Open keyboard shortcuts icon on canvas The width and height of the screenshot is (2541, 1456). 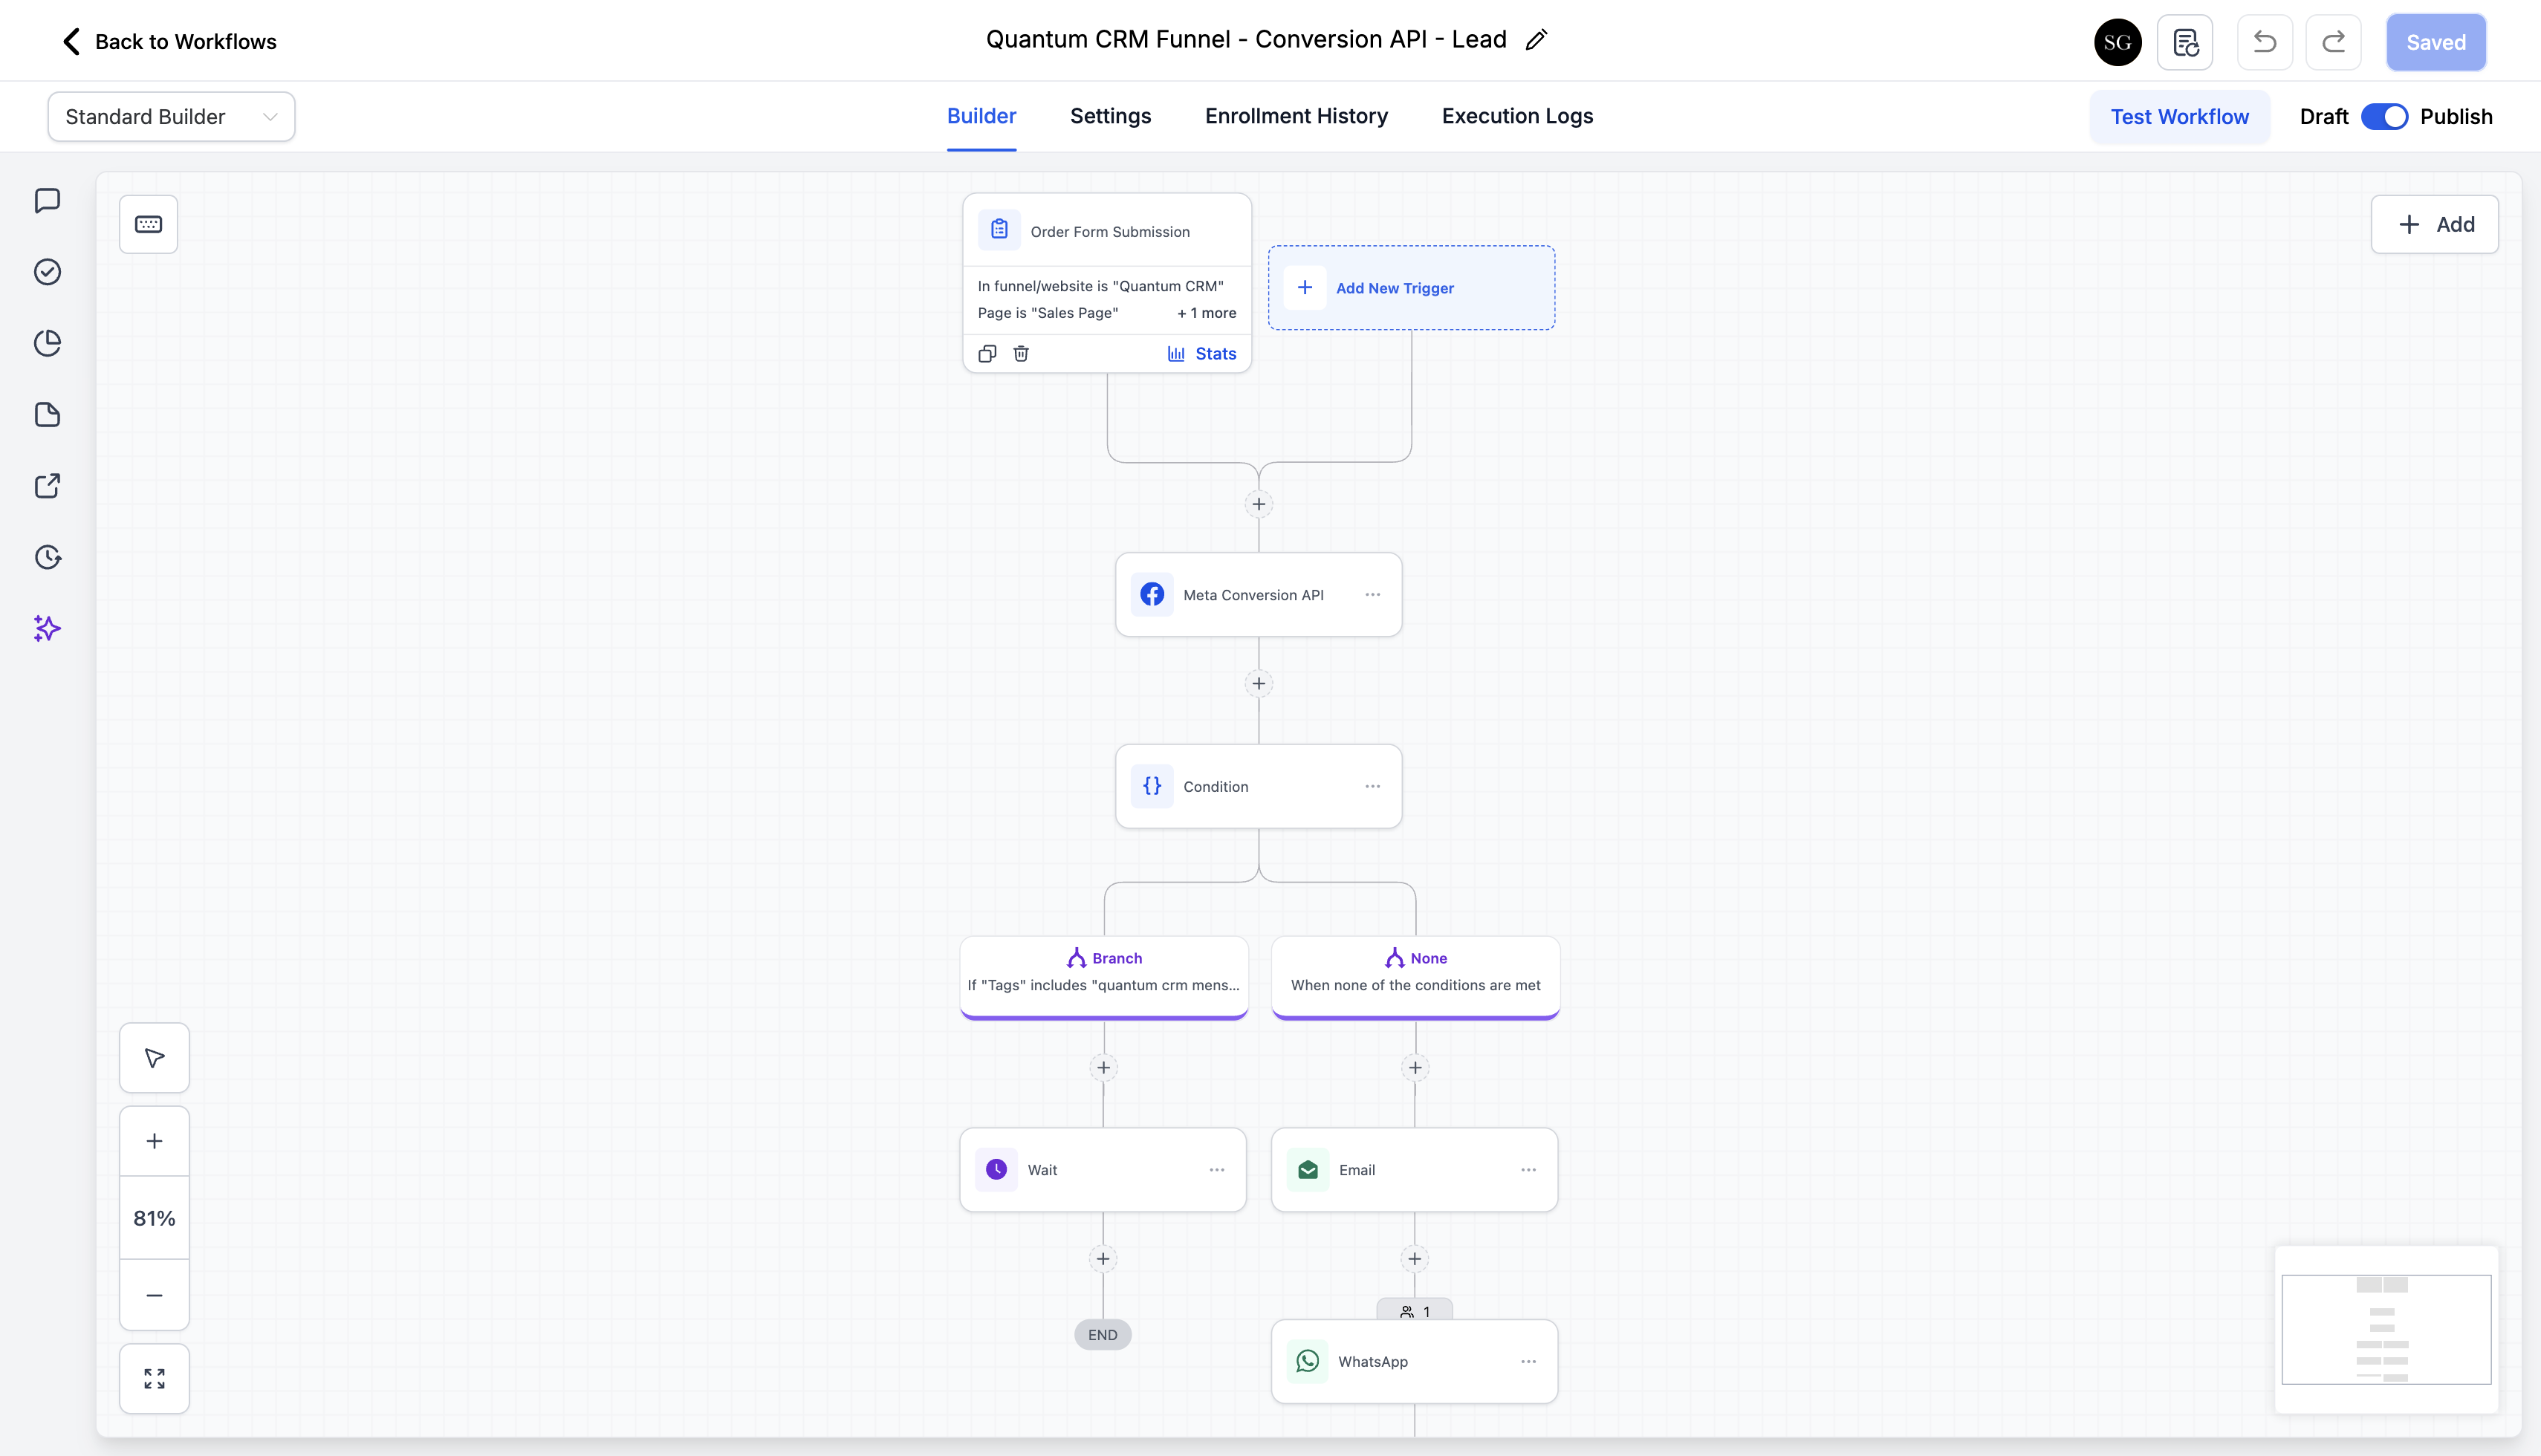pyautogui.click(x=148, y=224)
